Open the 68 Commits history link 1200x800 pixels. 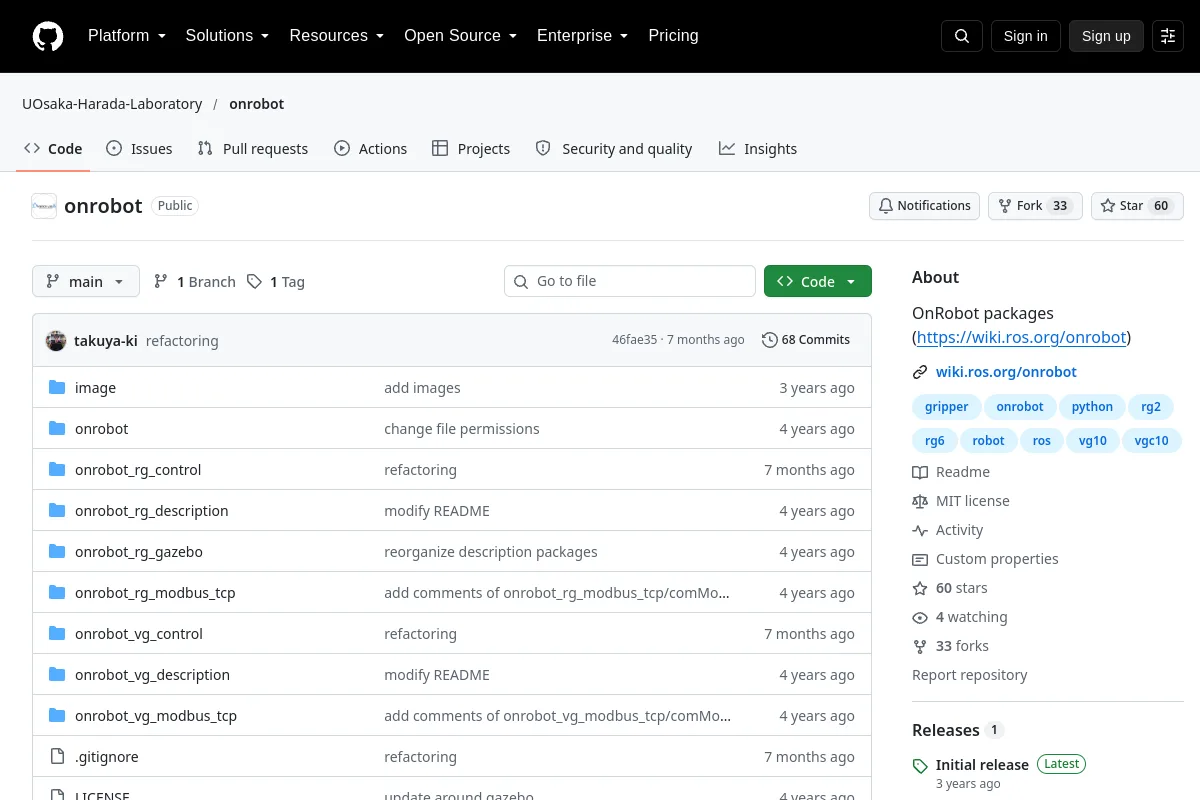coord(806,340)
